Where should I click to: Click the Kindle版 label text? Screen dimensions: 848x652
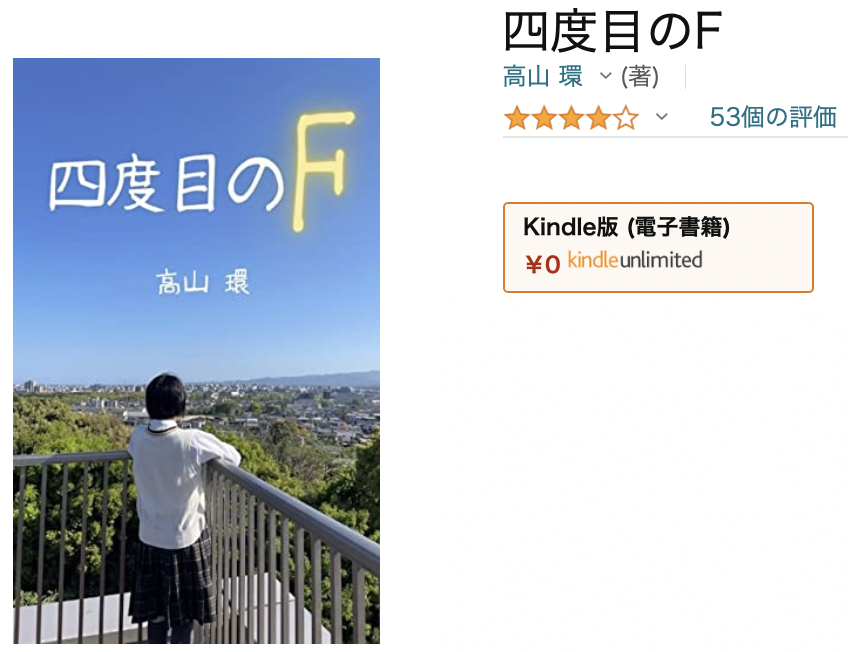tap(571, 227)
